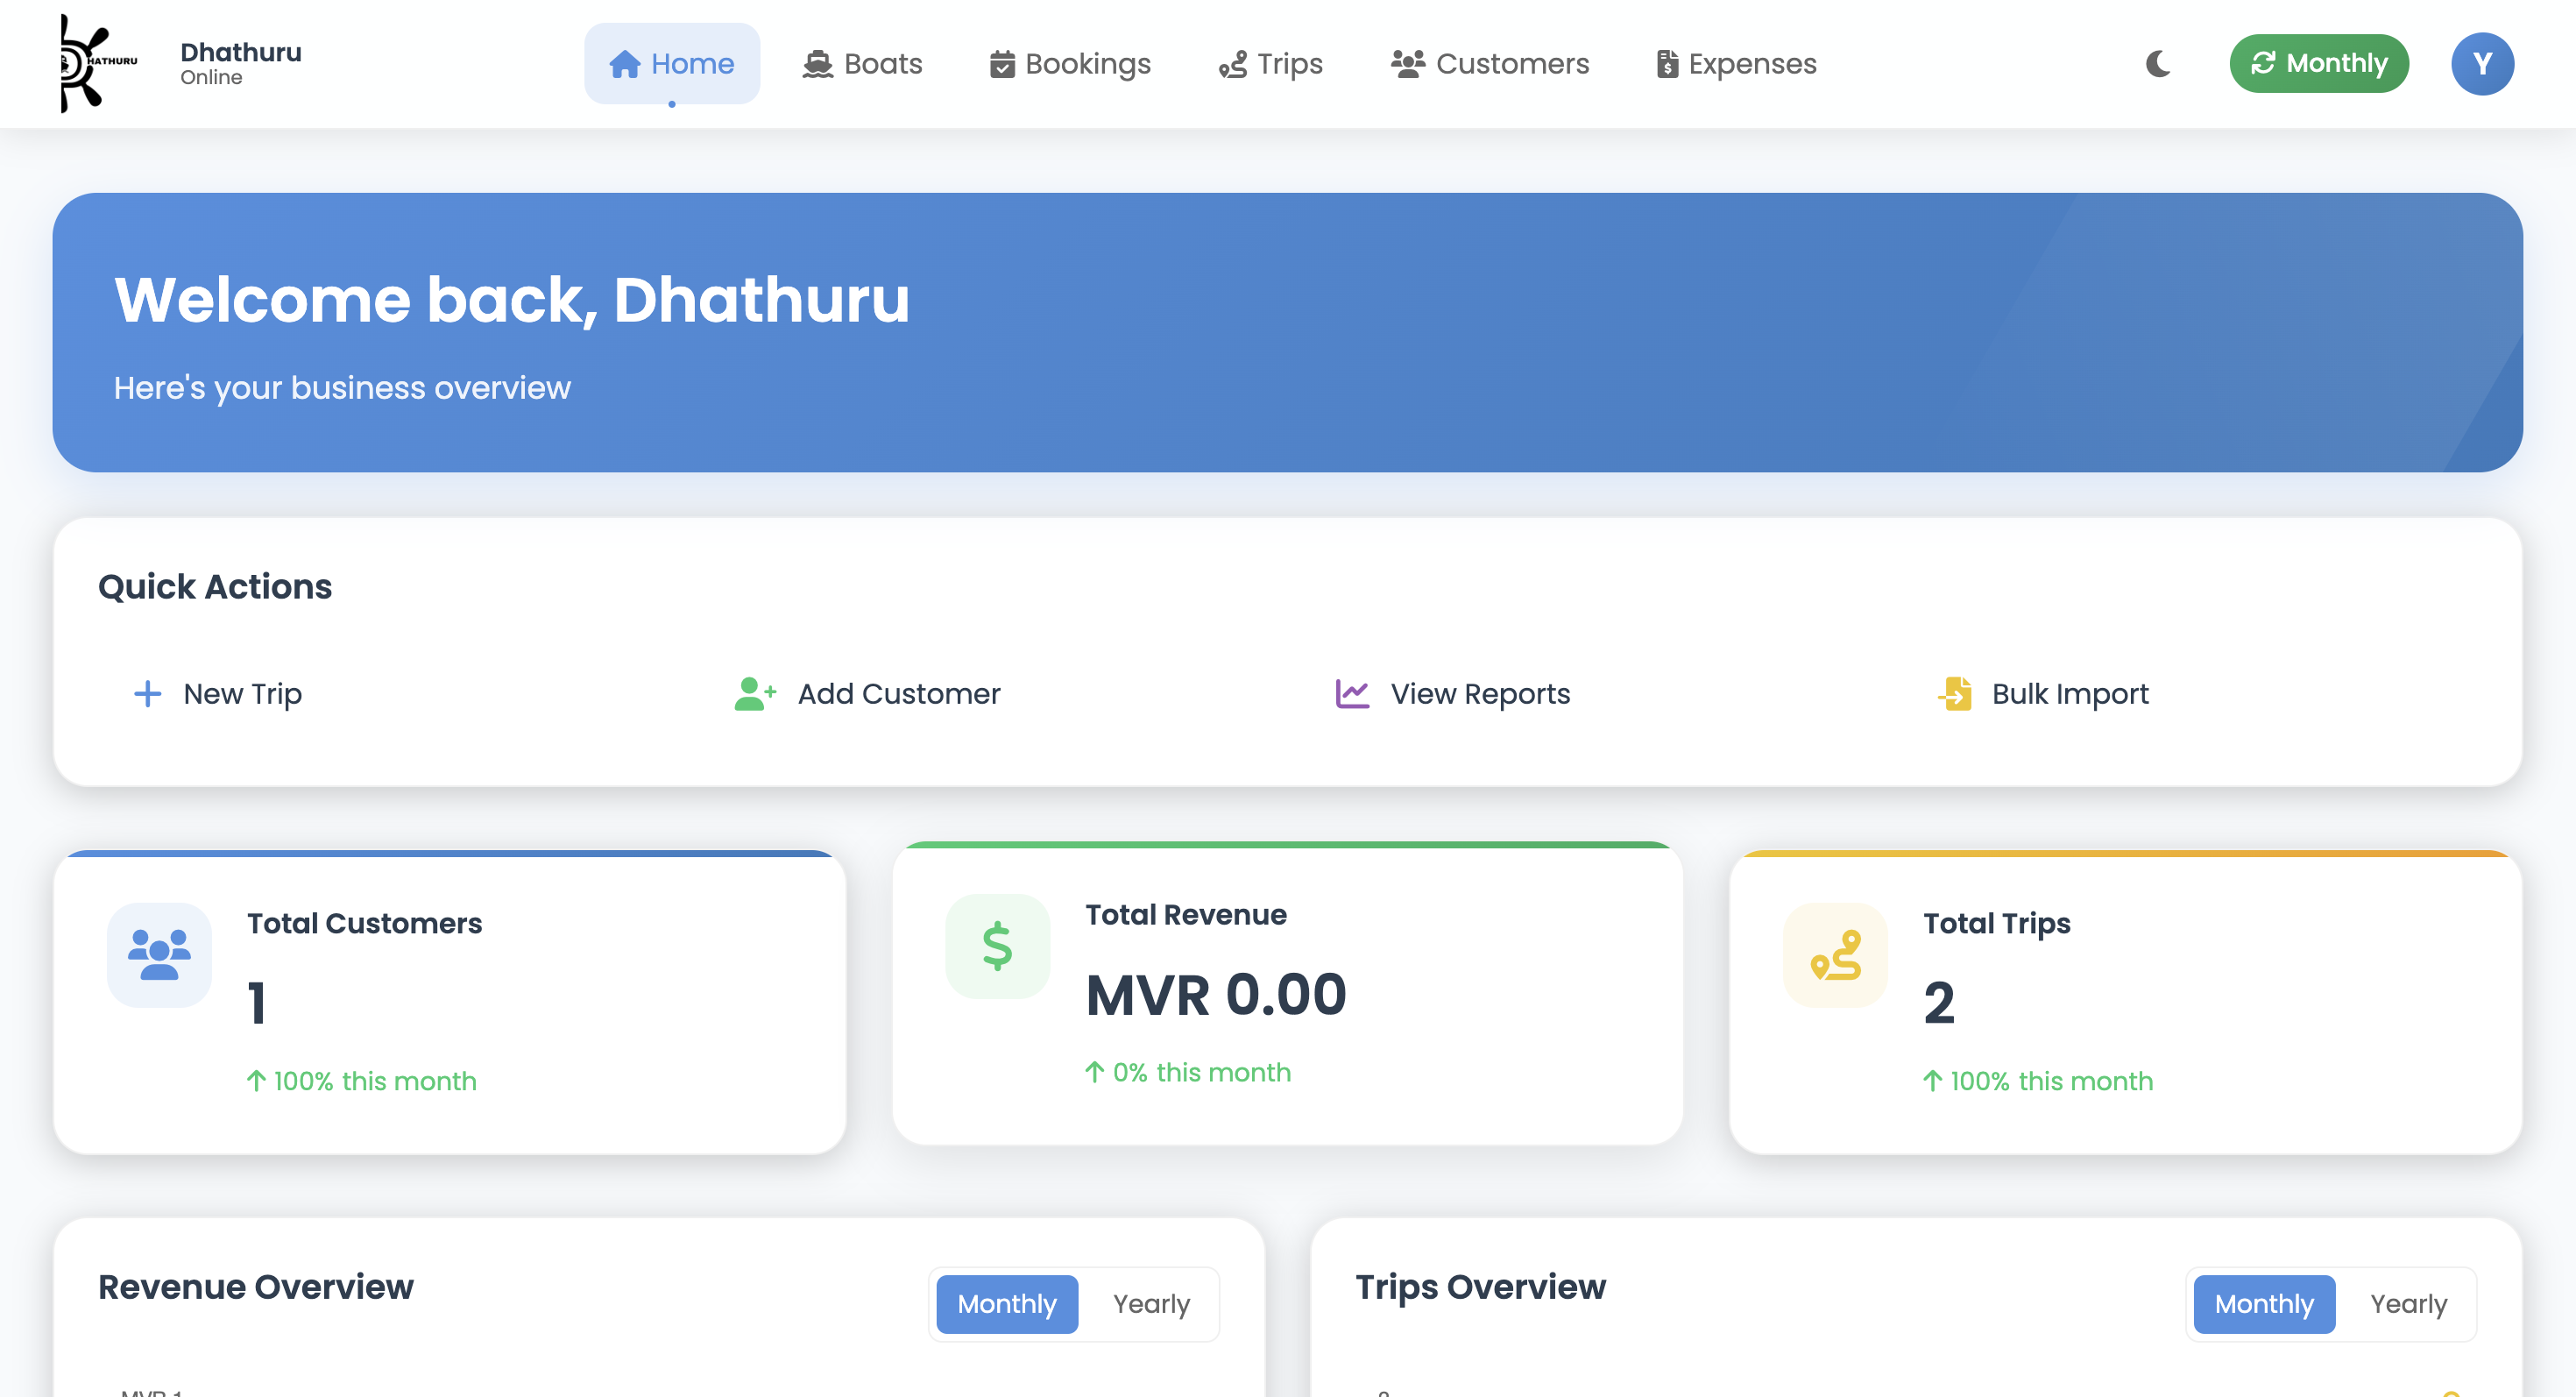Open the Bookings section
Screen dimensions: 2576x1397
pos(1070,64)
